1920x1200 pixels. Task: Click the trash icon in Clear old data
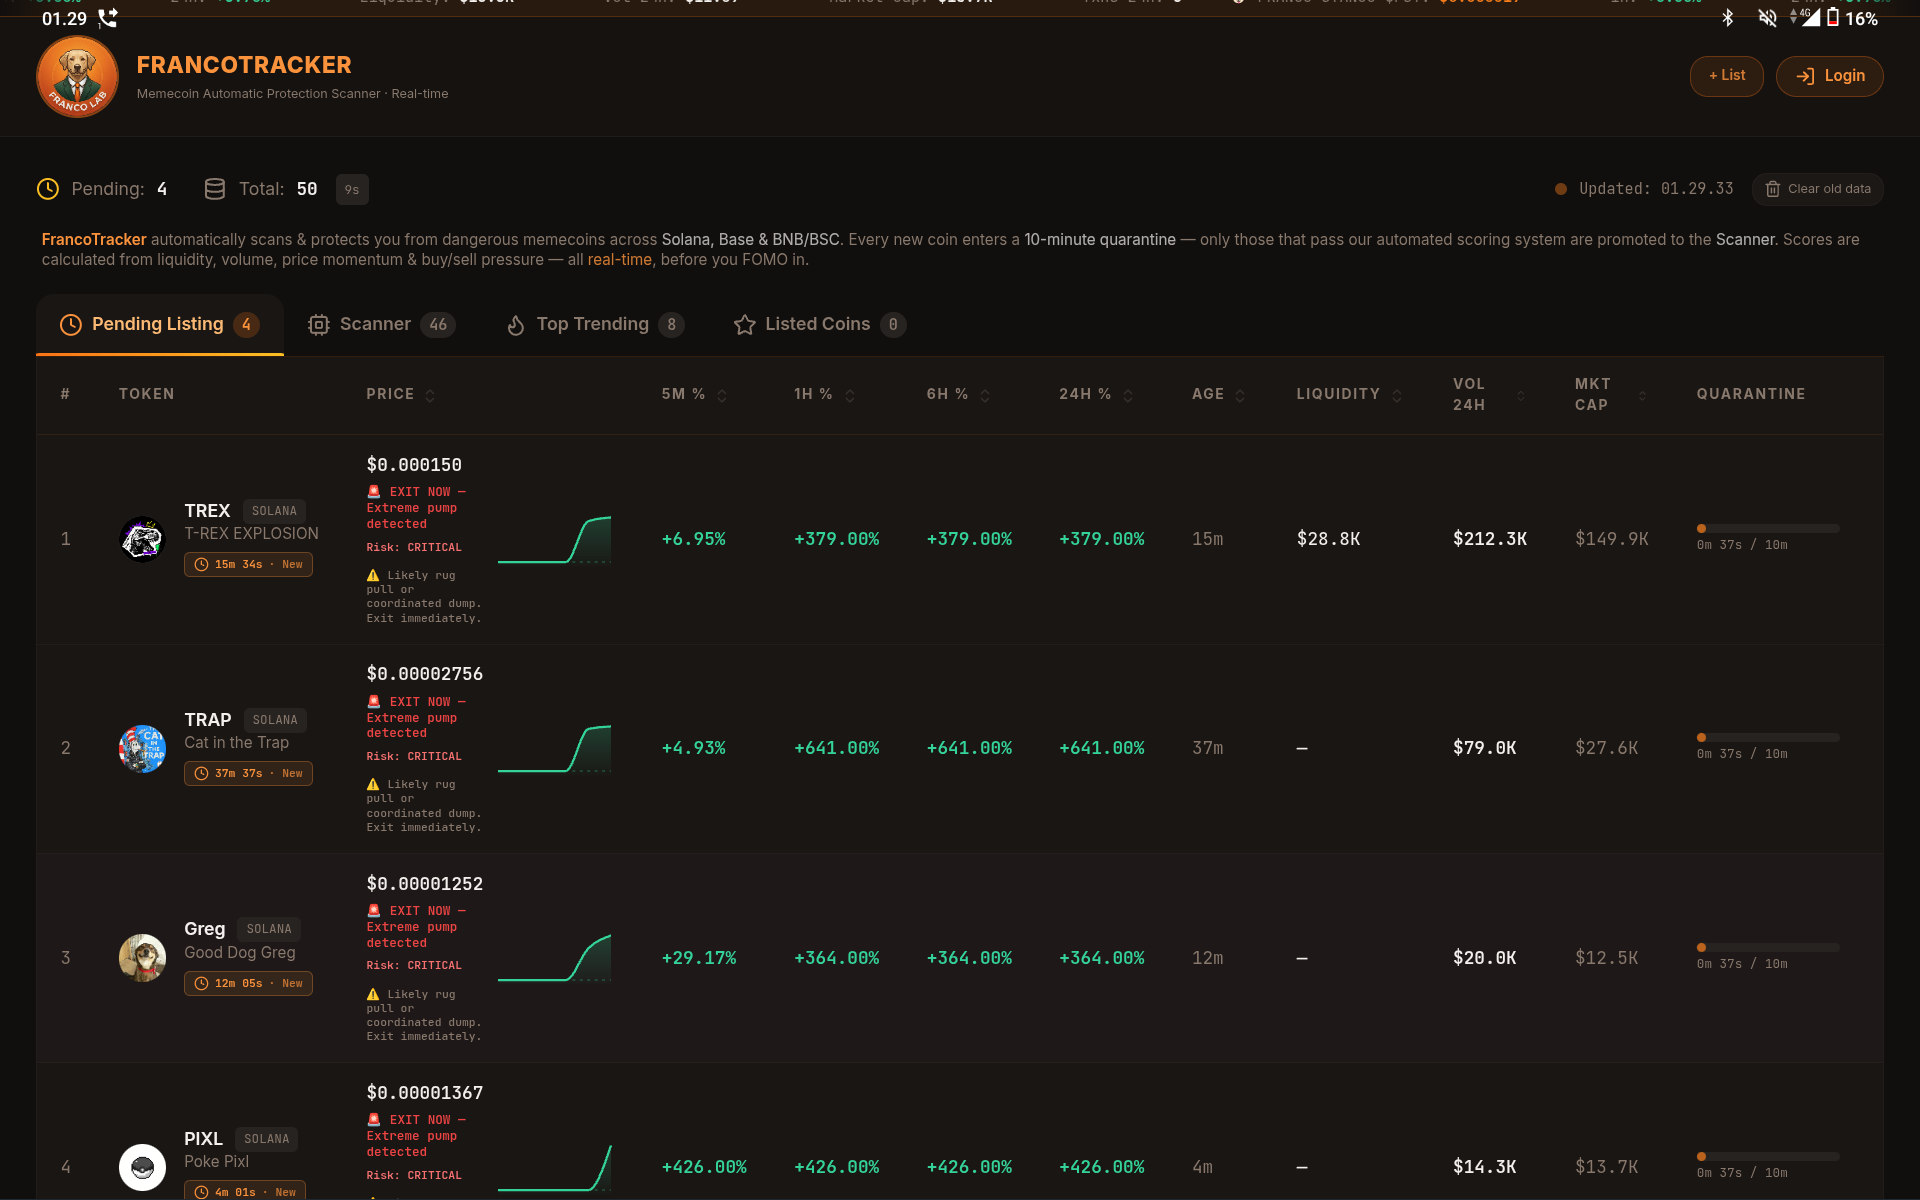point(1773,189)
